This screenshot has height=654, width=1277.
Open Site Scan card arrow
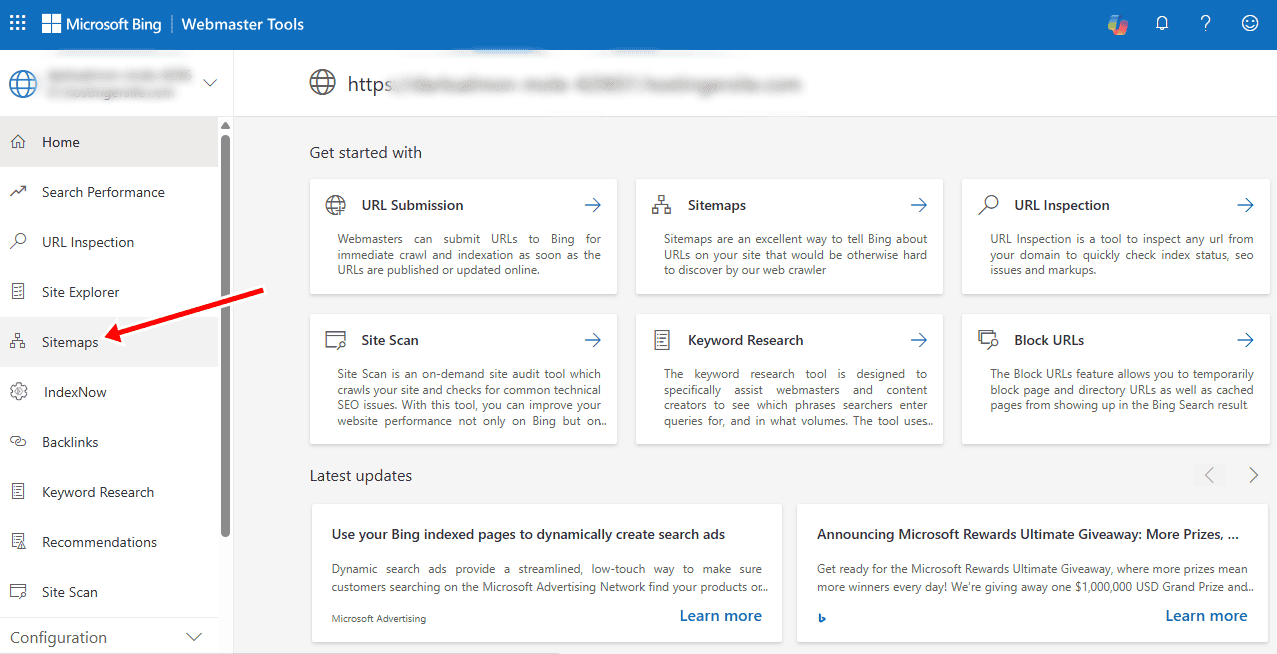click(593, 340)
